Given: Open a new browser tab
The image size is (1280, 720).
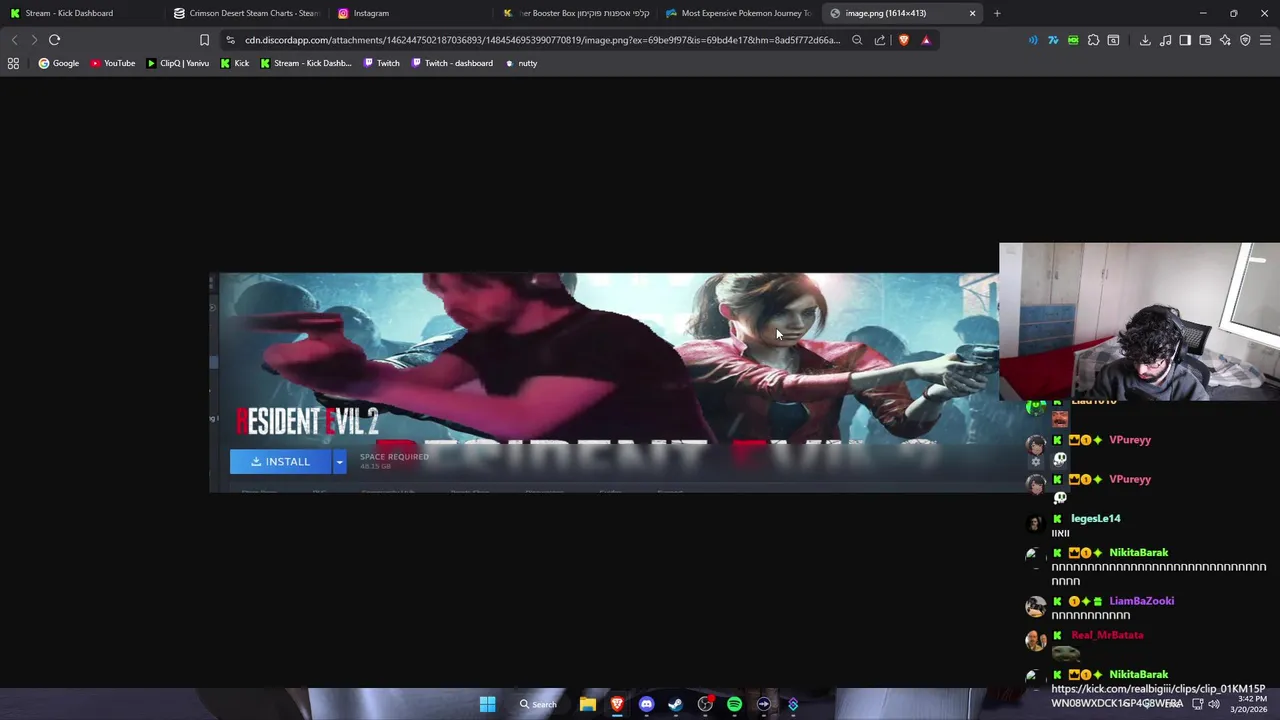Looking at the screenshot, I should coord(997,13).
